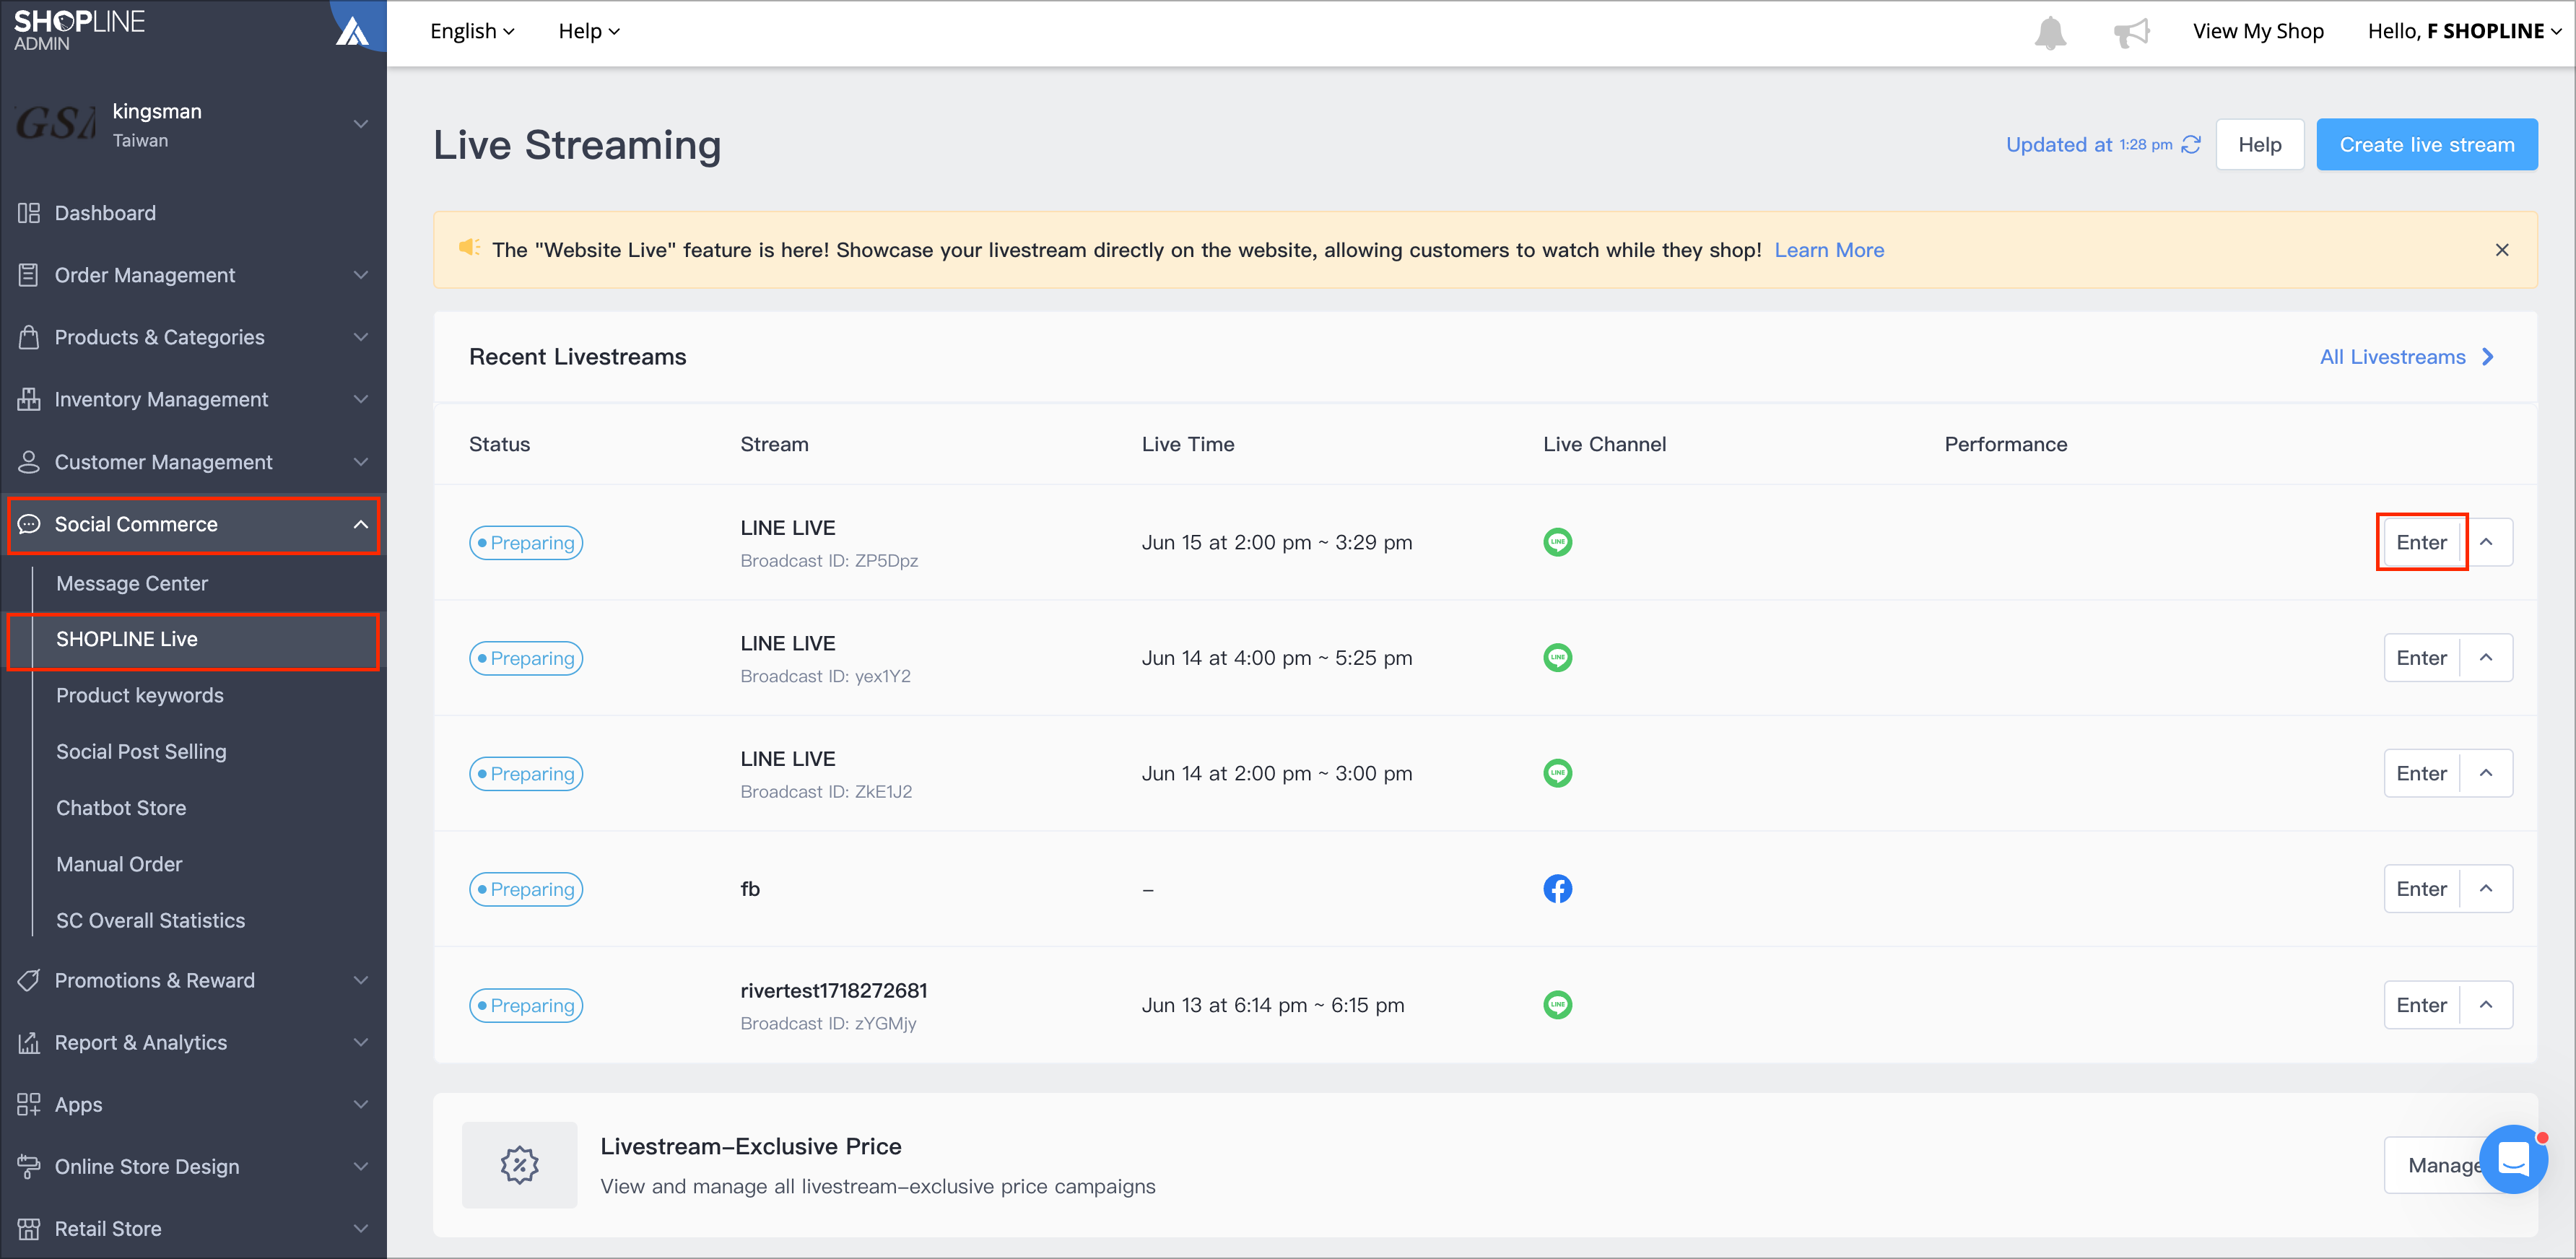Select SHOPLINE Live menu item
2576x1259 pixels.
tap(193, 640)
